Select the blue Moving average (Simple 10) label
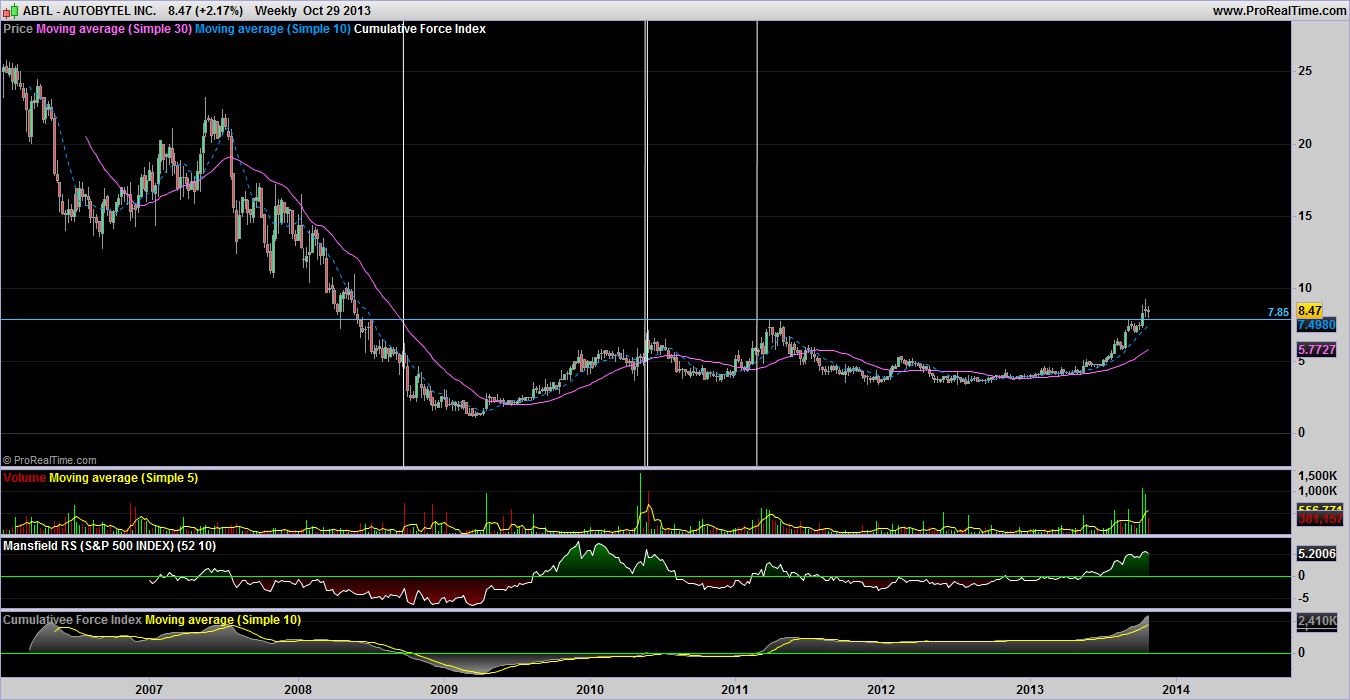Image resolution: width=1350 pixels, height=700 pixels. 272,29
